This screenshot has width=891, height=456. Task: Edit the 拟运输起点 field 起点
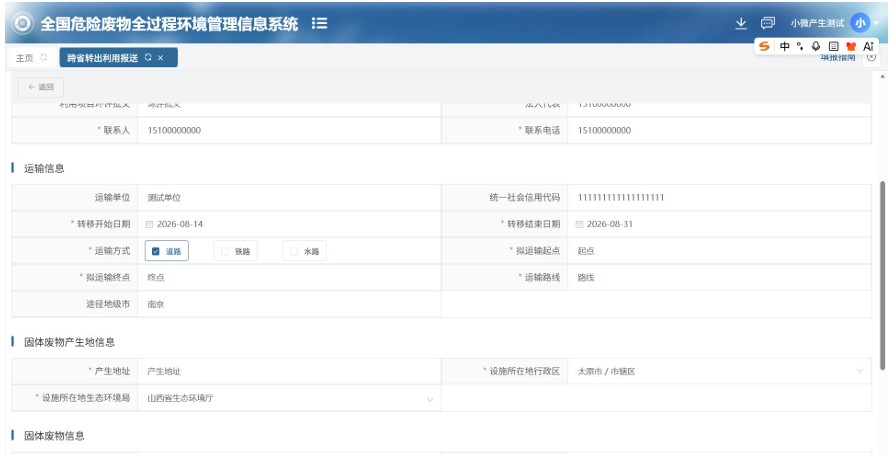pos(719,251)
